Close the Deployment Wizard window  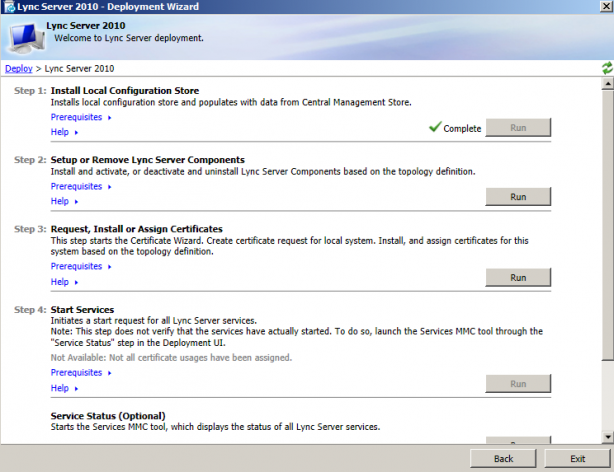(607, 7)
